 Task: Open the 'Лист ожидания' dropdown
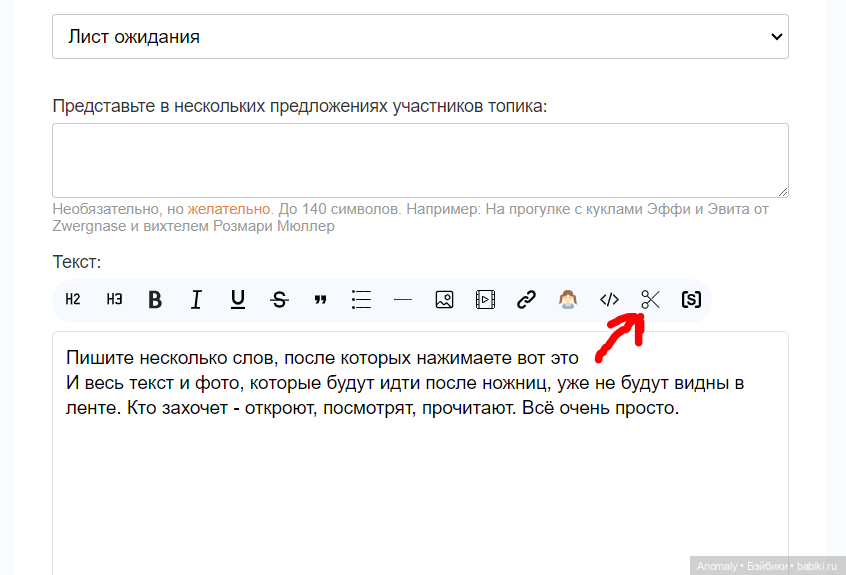click(x=420, y=37)
